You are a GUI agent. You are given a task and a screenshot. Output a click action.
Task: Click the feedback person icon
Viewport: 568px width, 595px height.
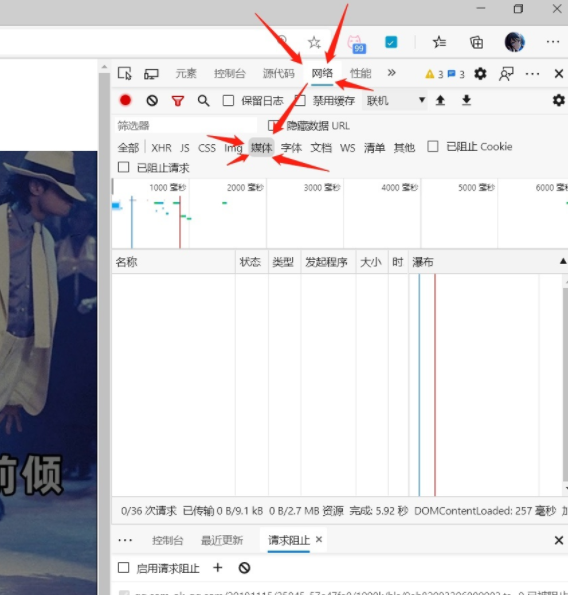(506, 74)
